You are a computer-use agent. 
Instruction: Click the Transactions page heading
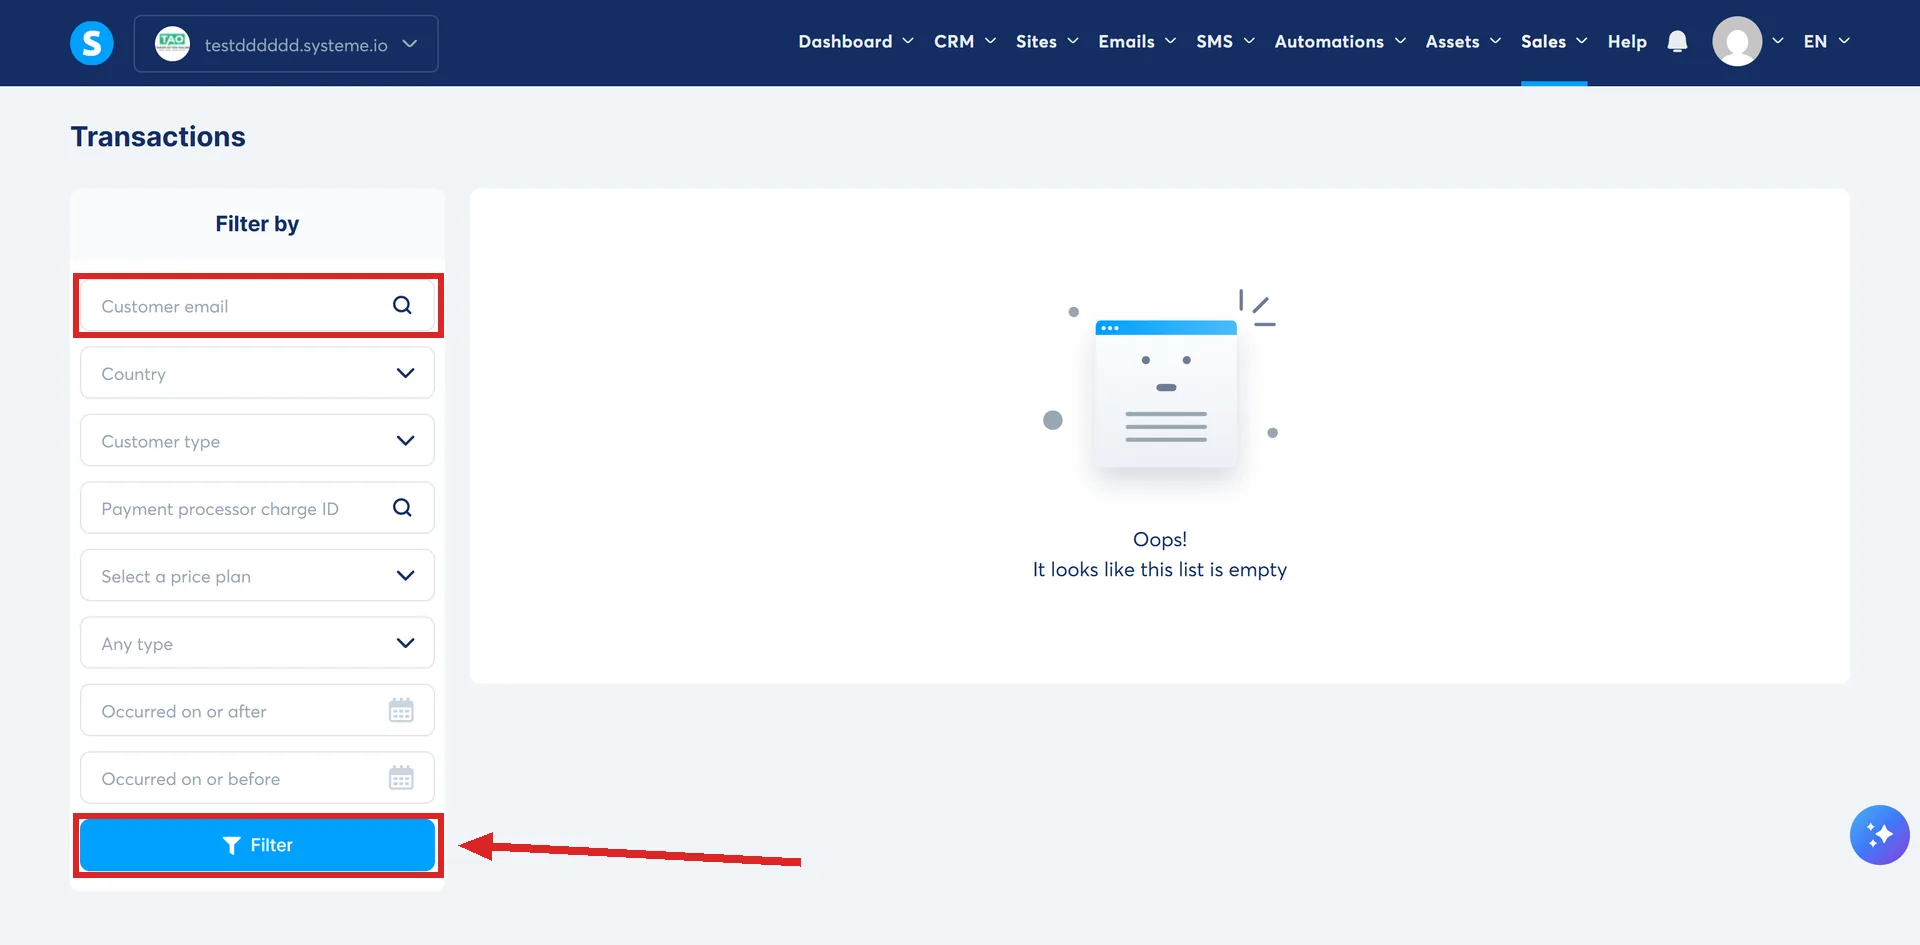tap(158, 137)
